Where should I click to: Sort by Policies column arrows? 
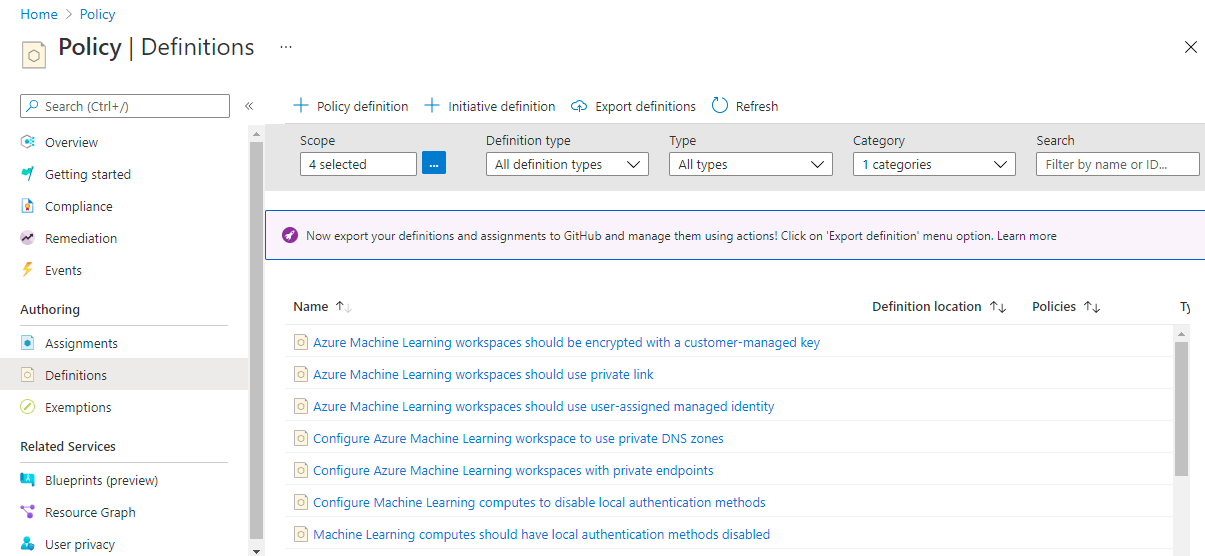(1092, 307)
